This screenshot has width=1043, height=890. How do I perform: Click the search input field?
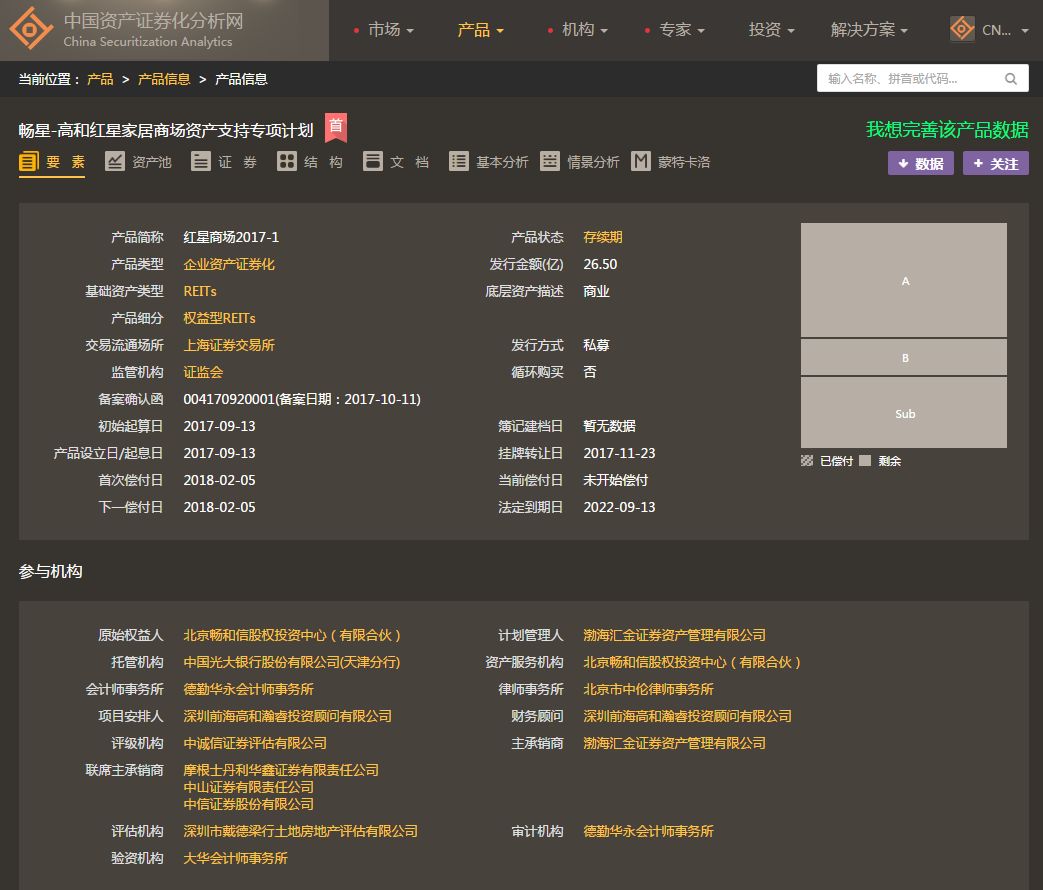(923, 78)
